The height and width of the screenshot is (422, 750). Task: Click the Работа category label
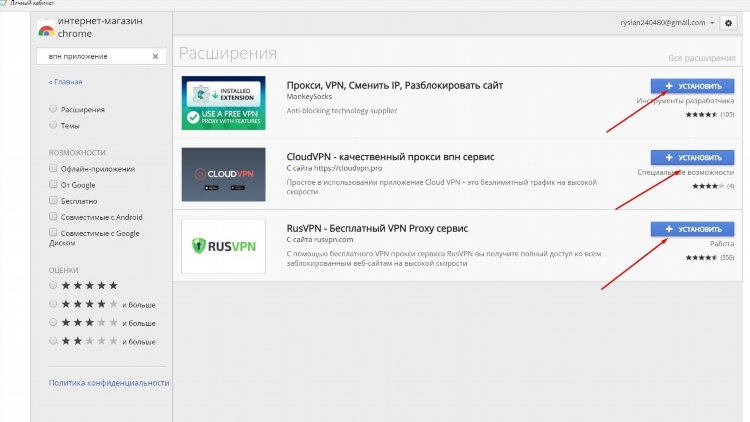pyautogui.click(x=722, y=244)
